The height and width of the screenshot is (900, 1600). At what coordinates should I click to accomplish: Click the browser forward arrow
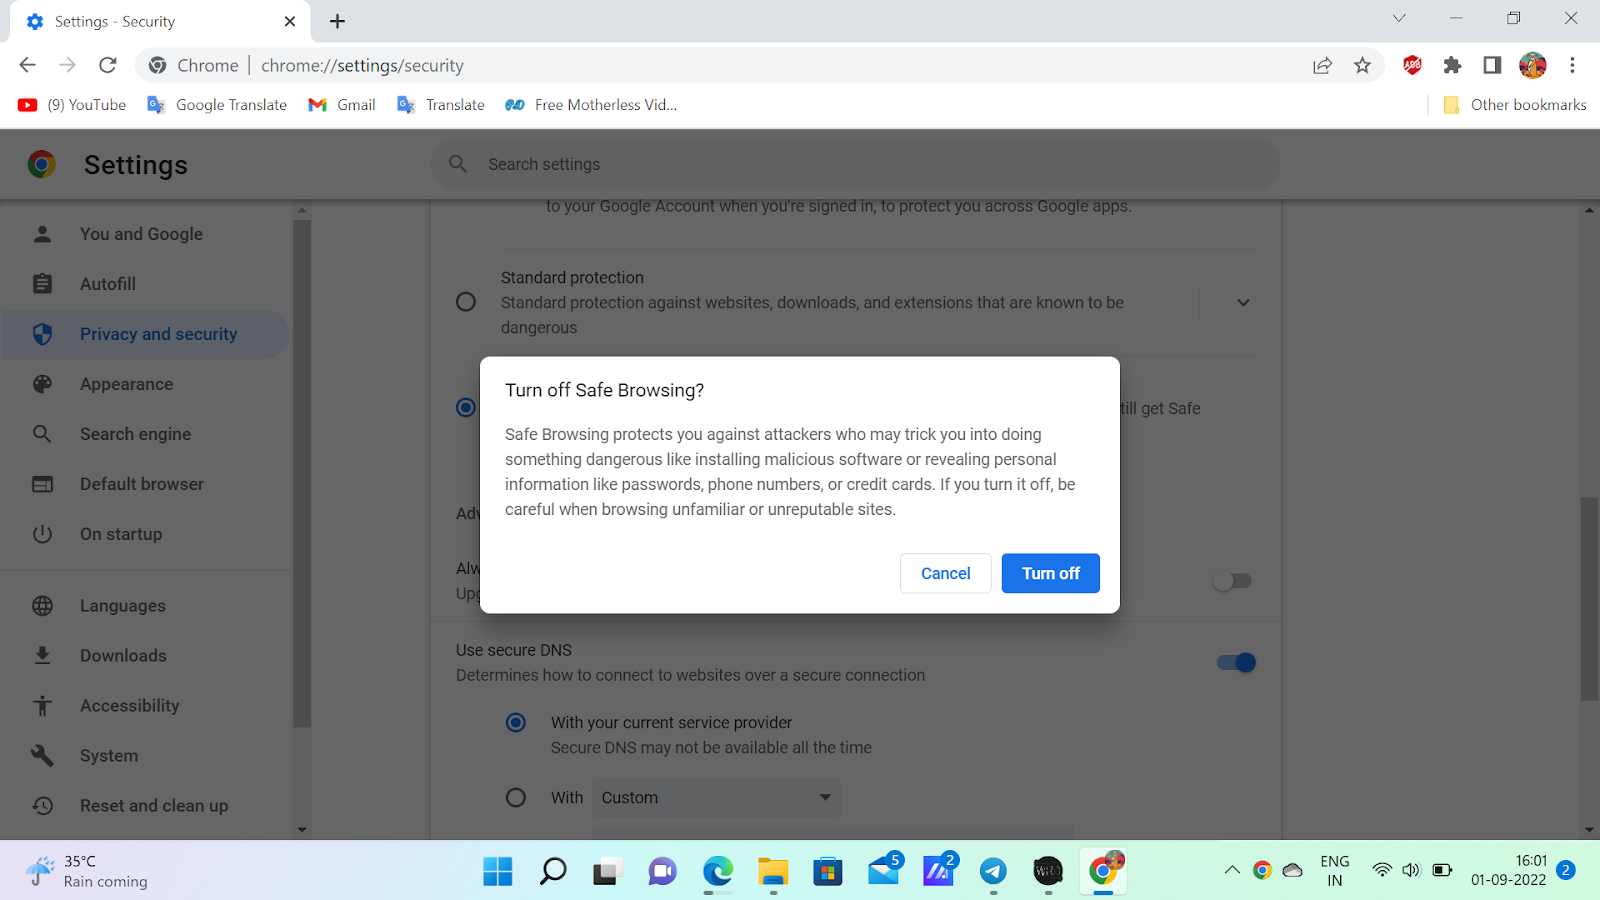pos(67,65)
